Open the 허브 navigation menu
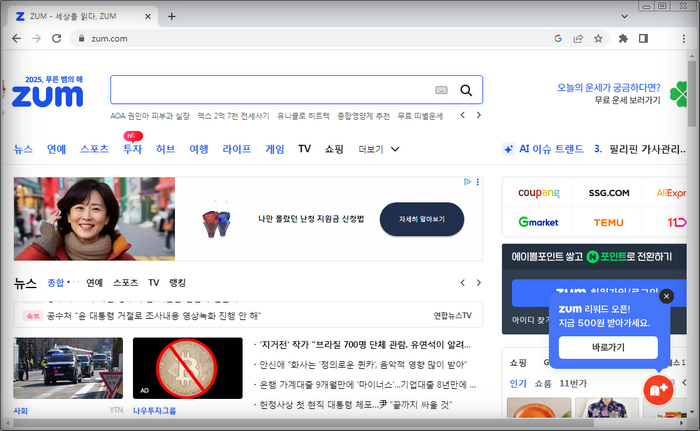This screenshot has height=431, width=700. (x=165, y=149)
